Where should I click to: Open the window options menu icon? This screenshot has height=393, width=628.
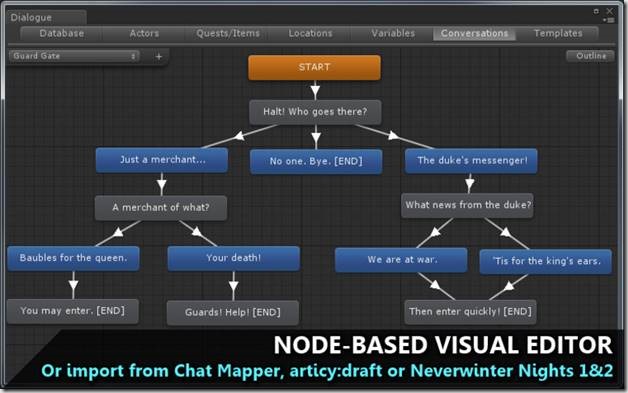[x=609, y=20]
